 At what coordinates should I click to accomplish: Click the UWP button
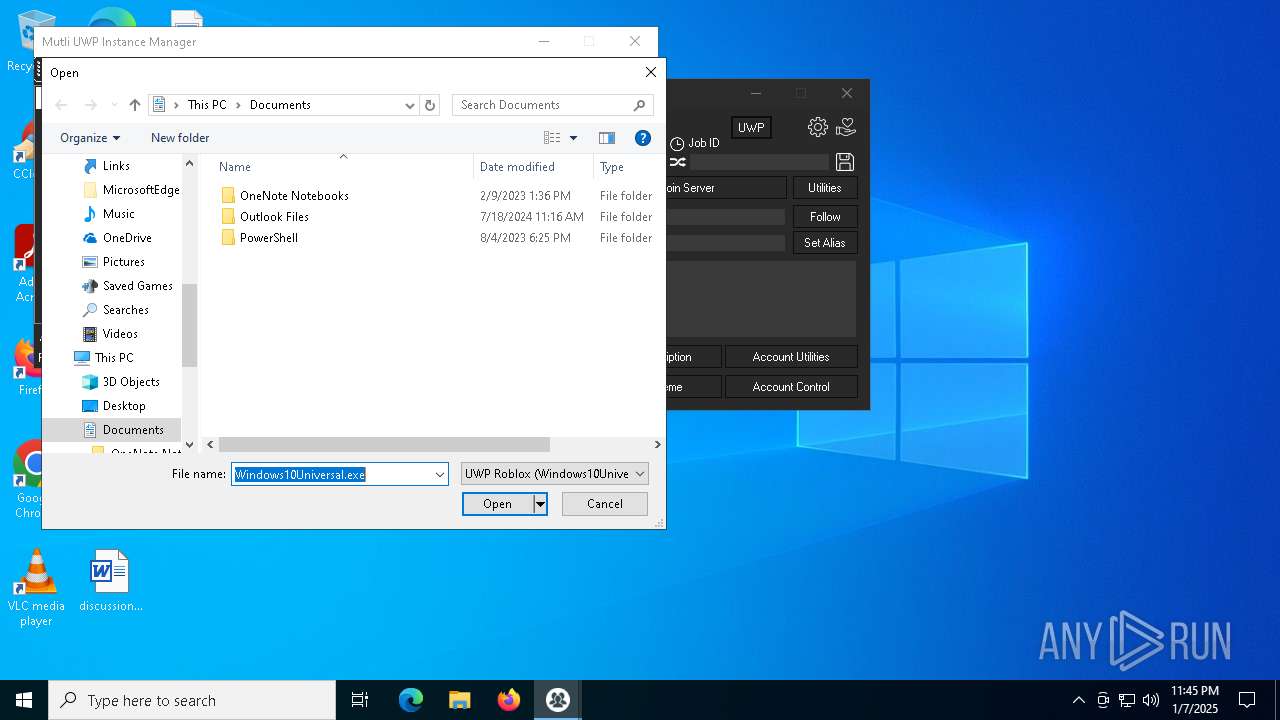751,128
